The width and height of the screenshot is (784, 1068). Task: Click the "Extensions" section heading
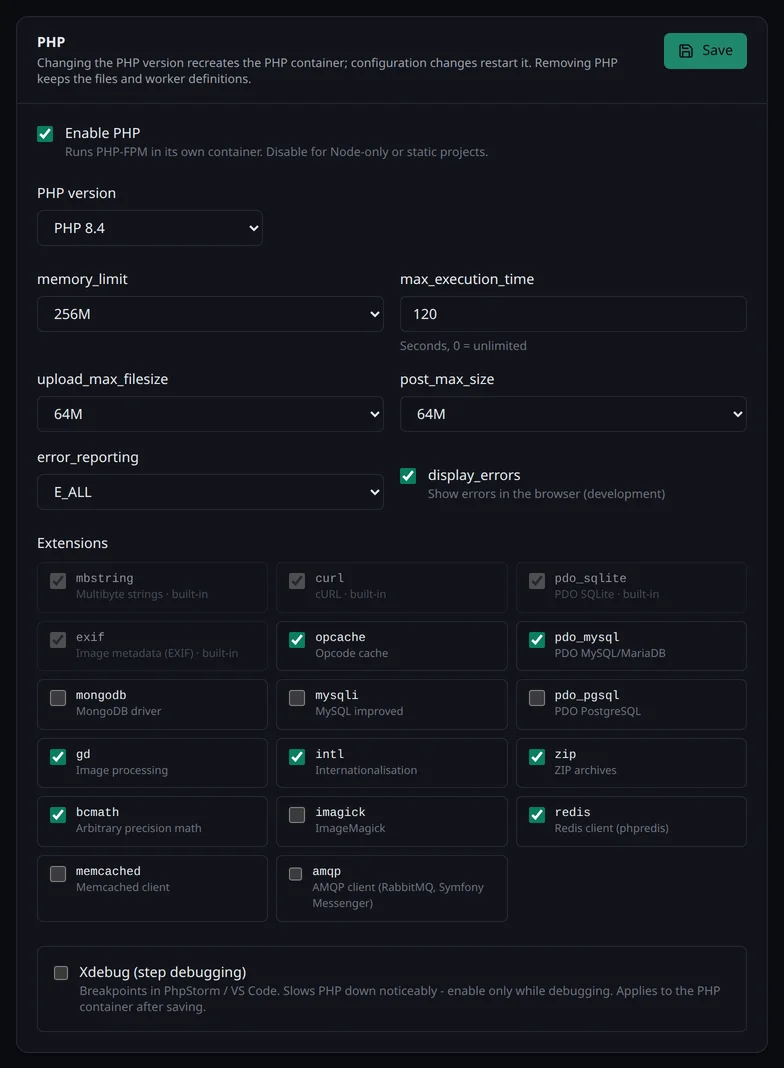click(x=72, y=543)
